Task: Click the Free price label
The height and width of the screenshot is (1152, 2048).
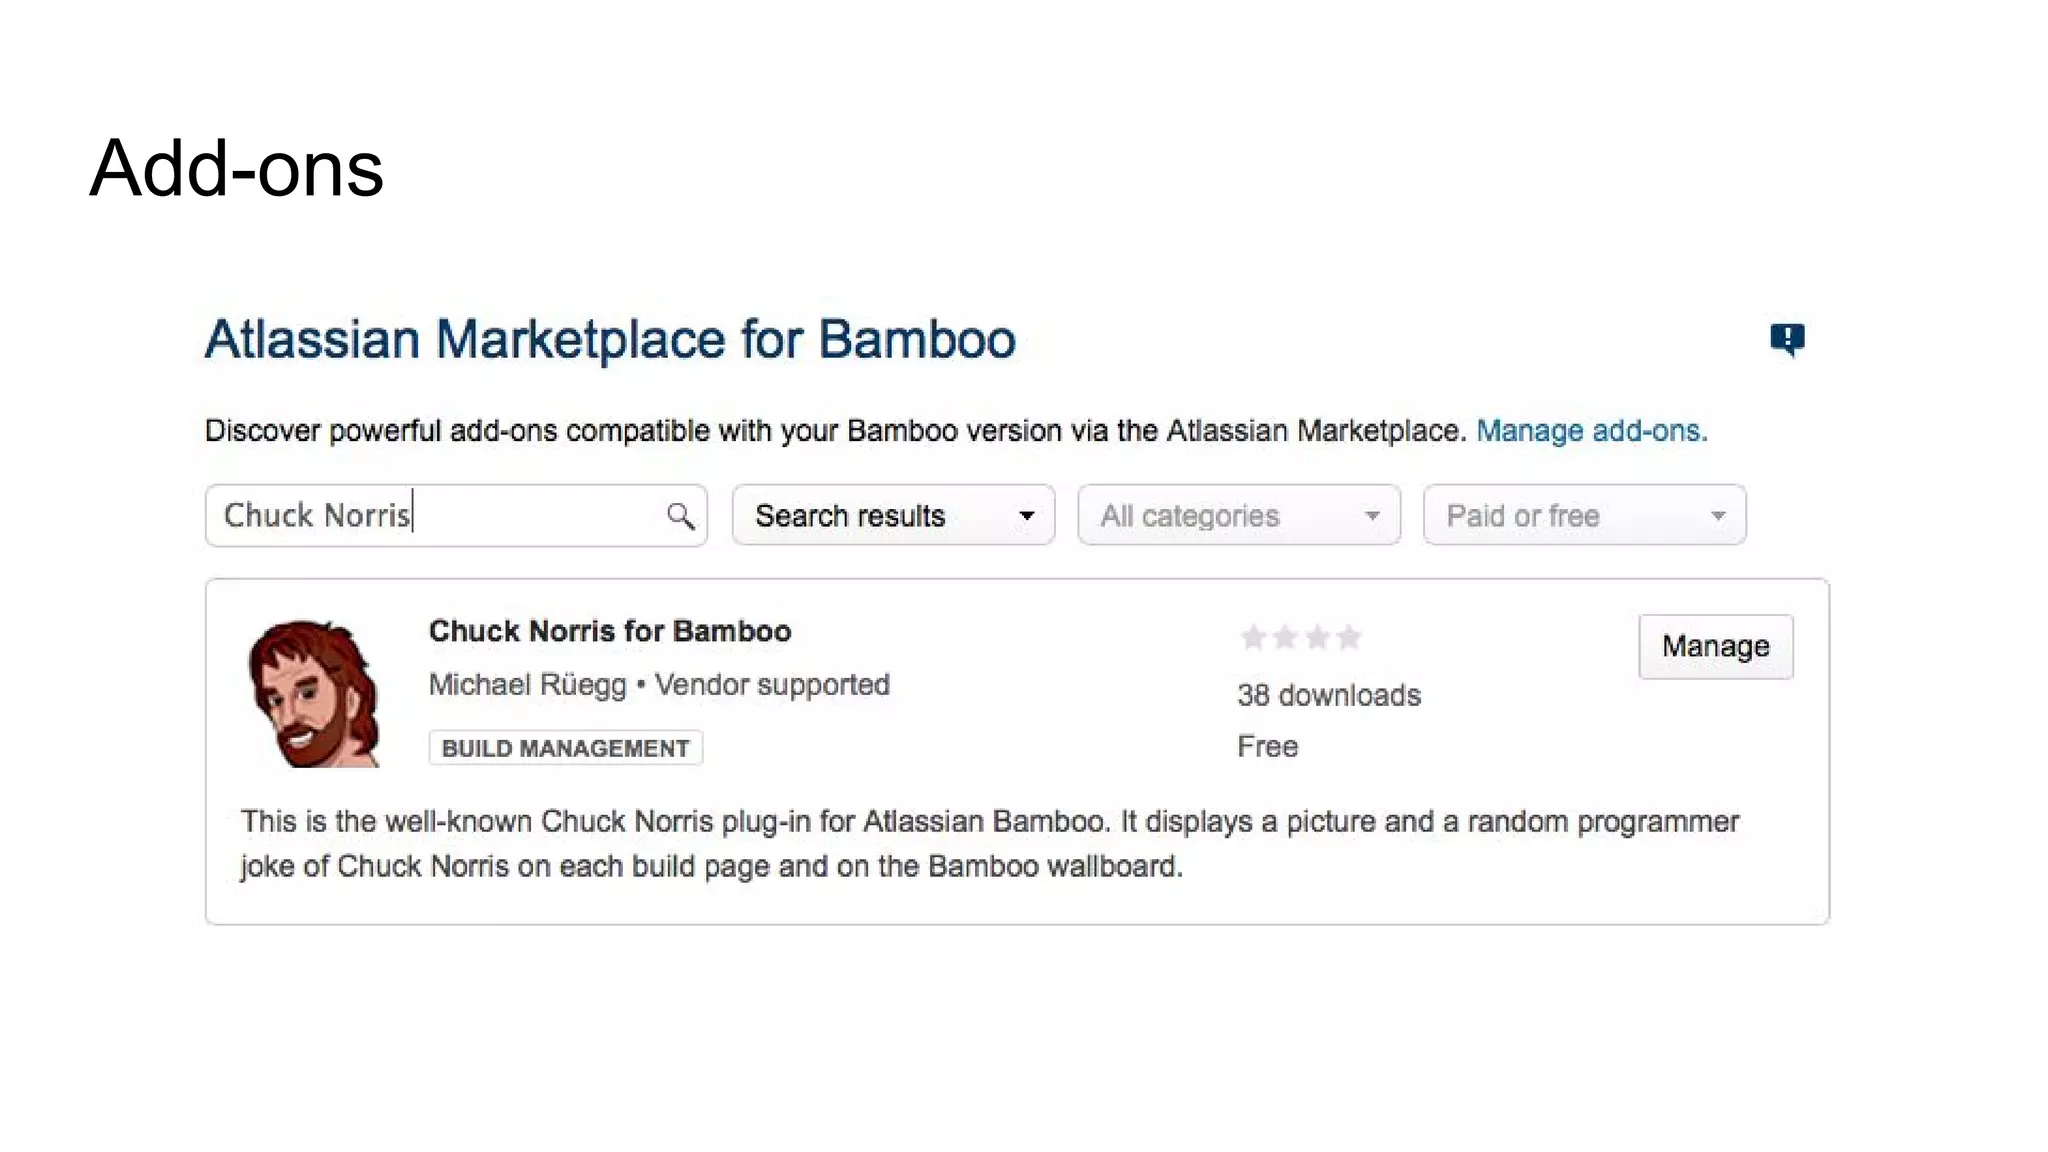Action: [1267, 746]
